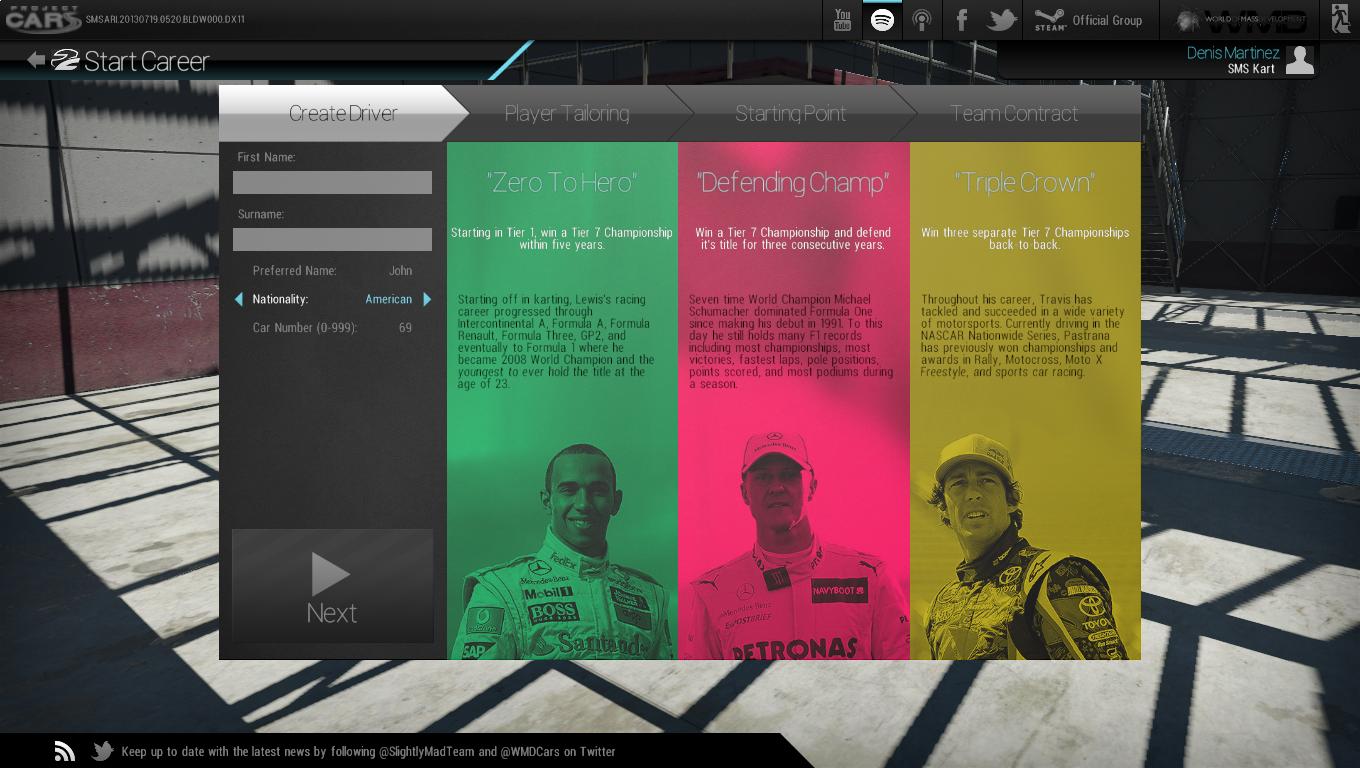Choose previous nationality with left arrow
Viewport: 1360px width, 768px height.
click(x=238, y=299)
